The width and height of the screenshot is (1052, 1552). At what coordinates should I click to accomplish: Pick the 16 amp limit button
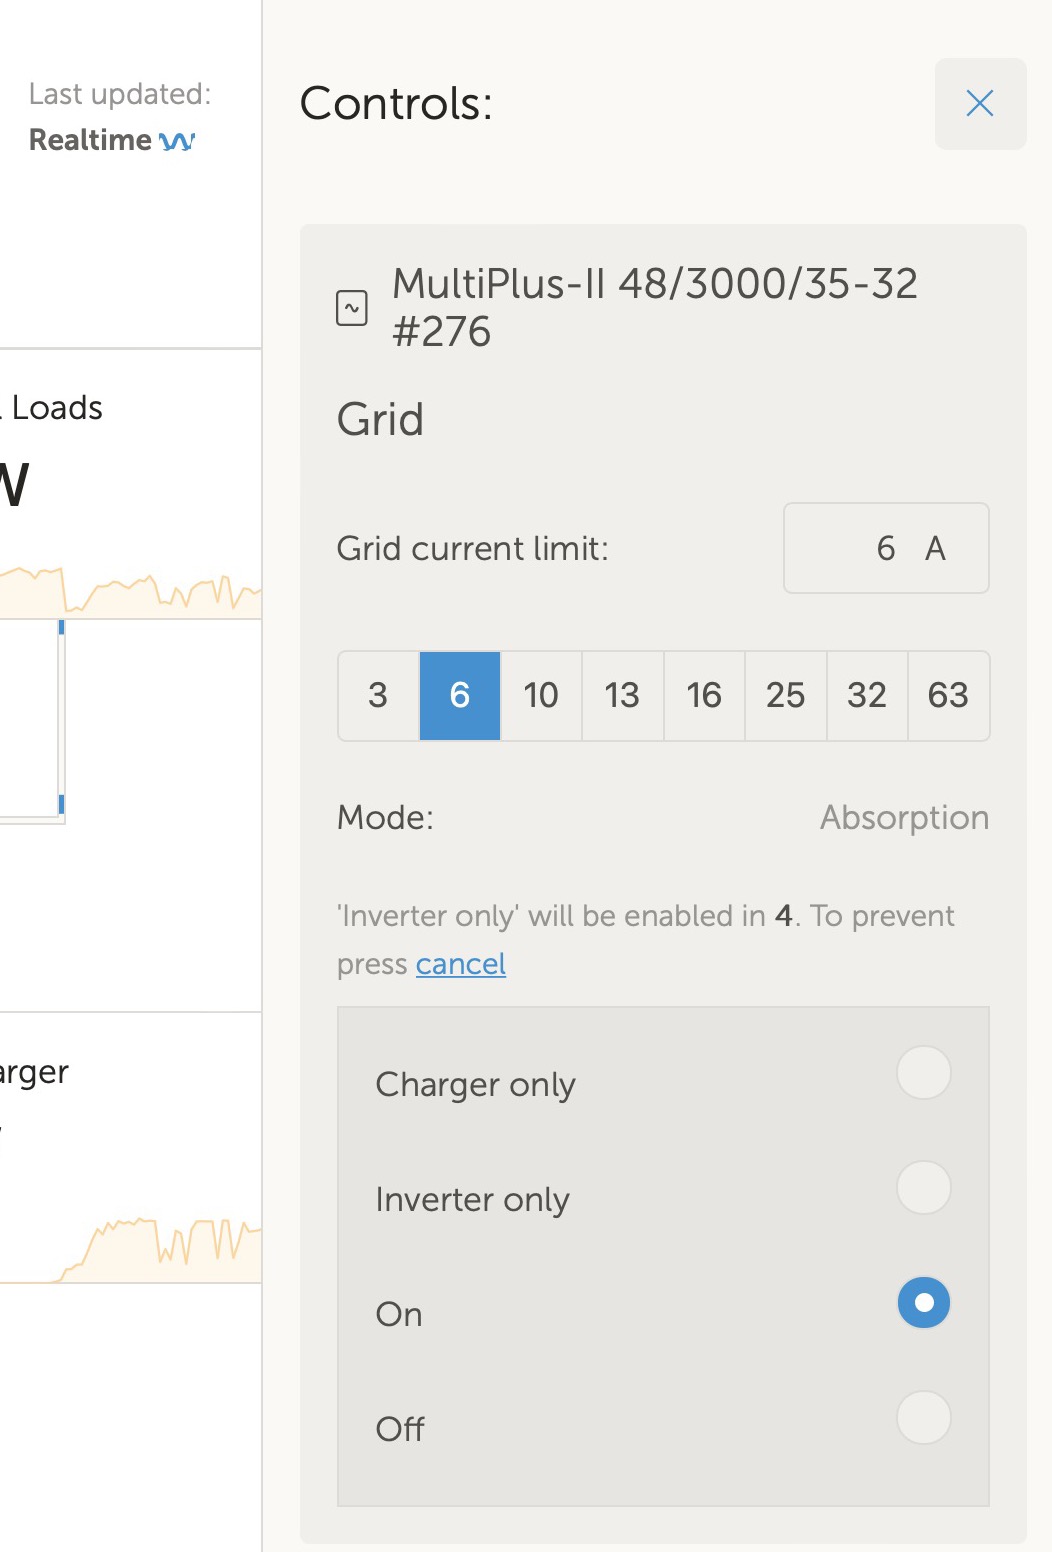(704, 696)
